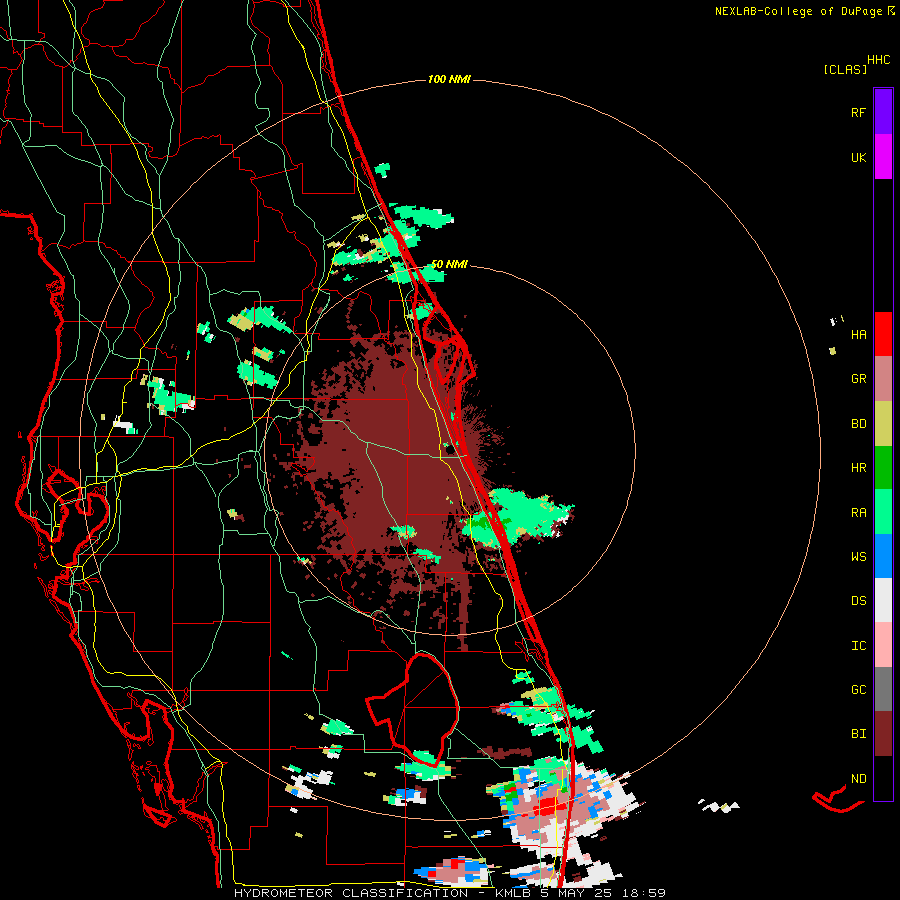900x900 pixels.
Task: Click the WS blue legend swatch
Action: (883, 556)
